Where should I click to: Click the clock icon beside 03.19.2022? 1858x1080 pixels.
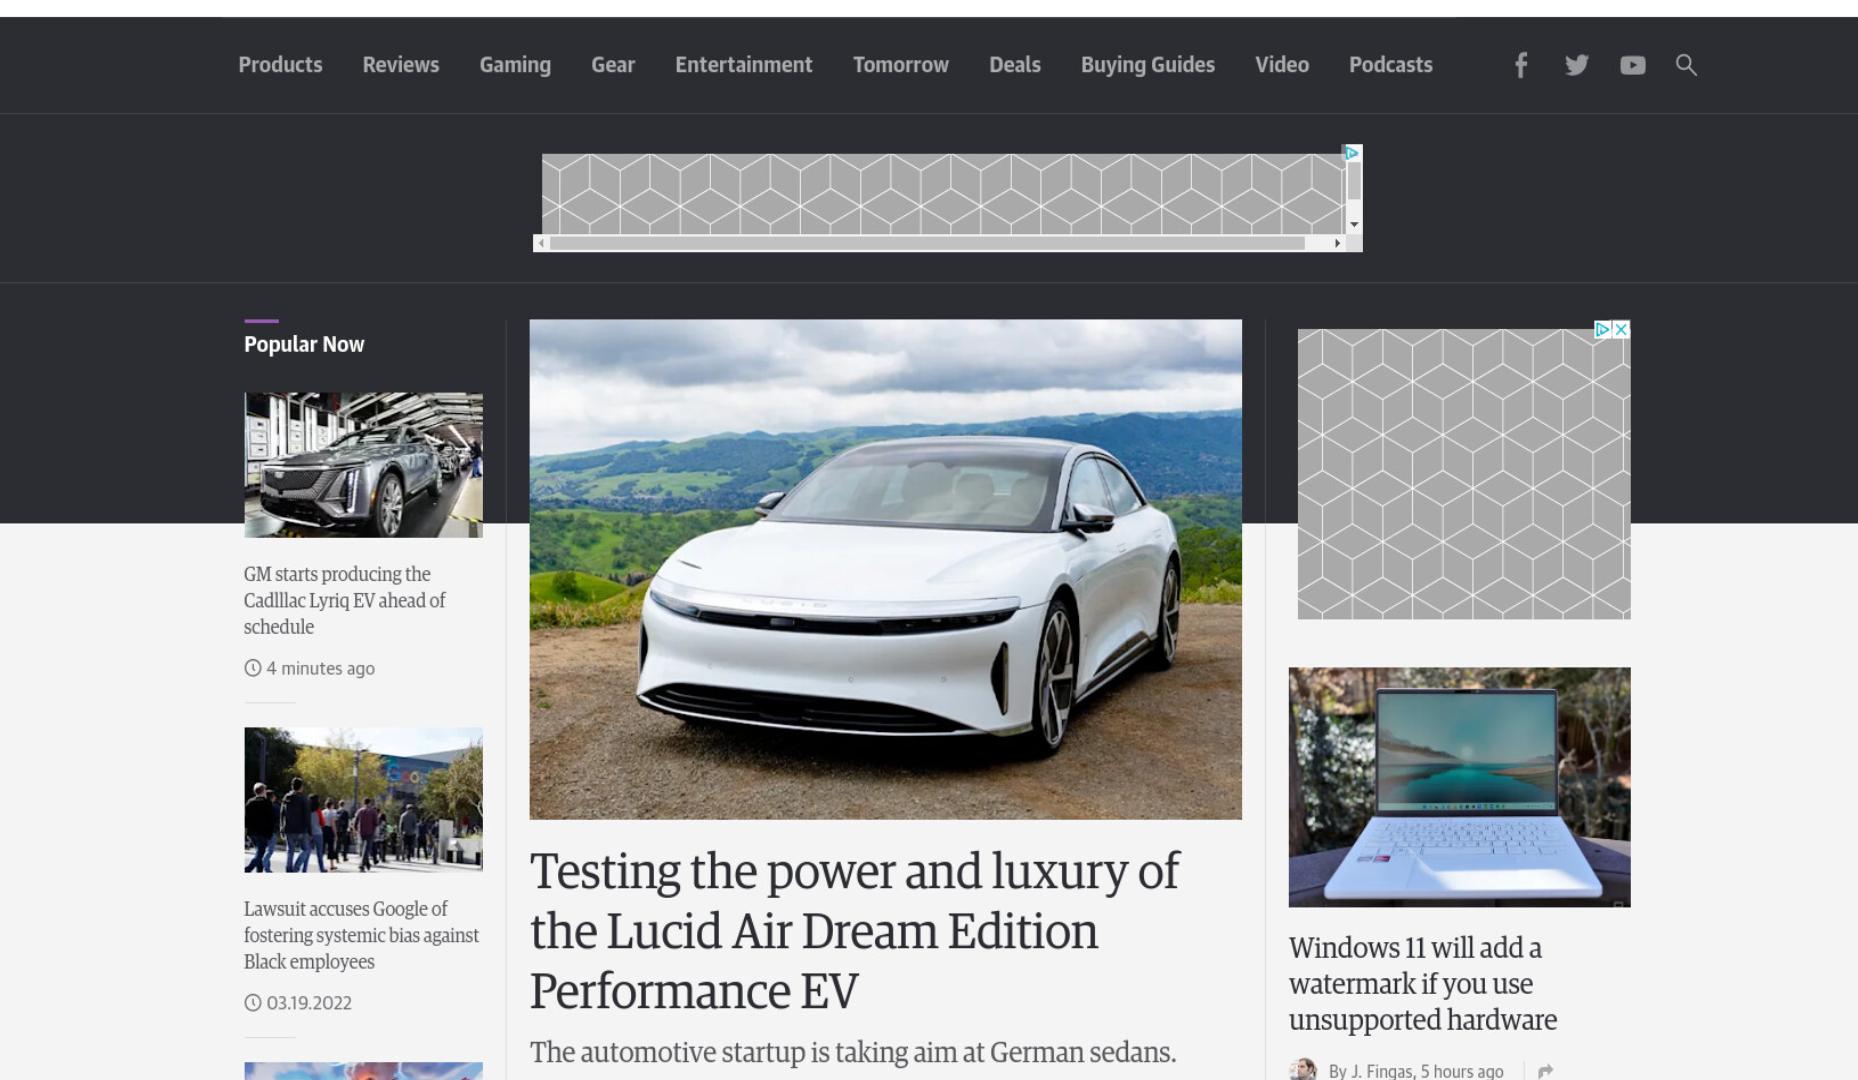coord(252,1003)
